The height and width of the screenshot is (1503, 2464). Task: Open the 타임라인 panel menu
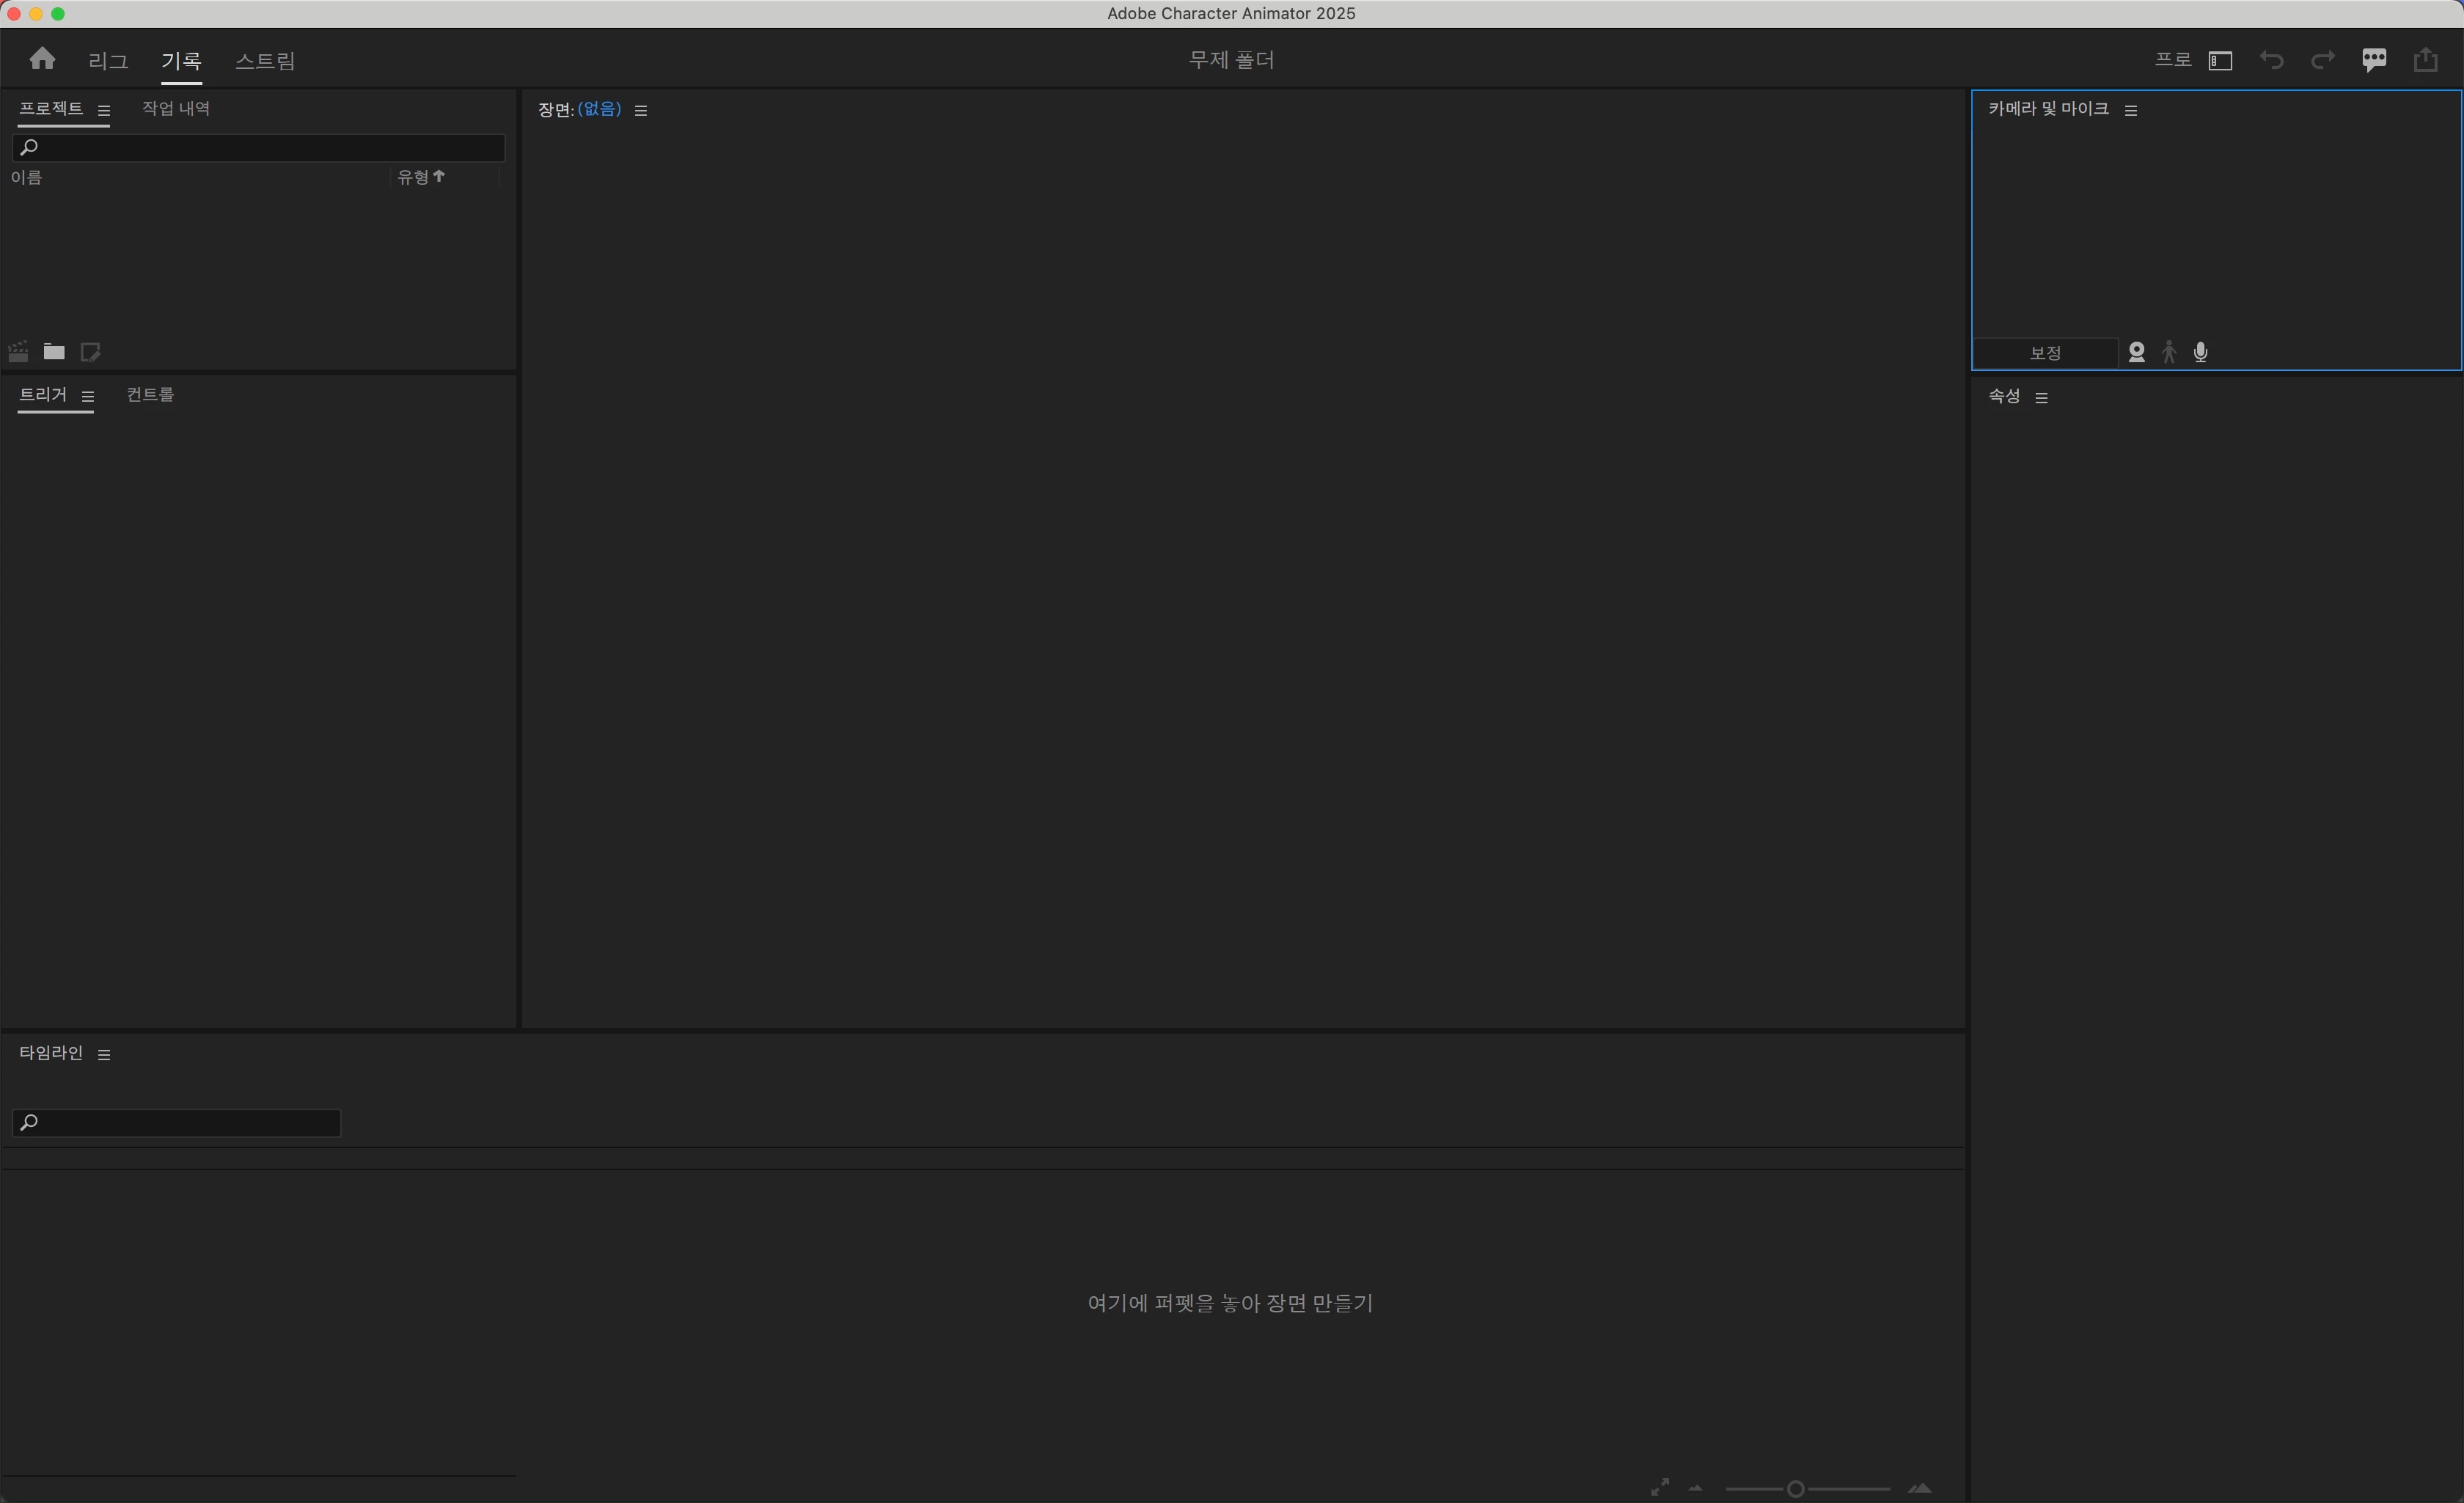pyautogui.click(x=104, y=1054)
